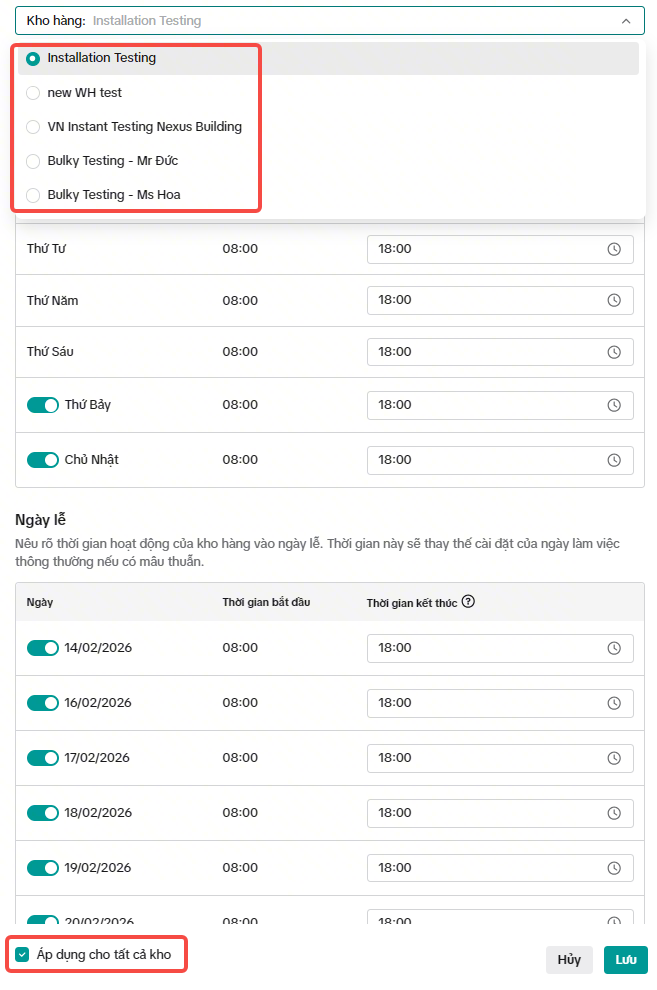Pick Bulky Testing - Mr Đức option
Viewport: 657px width, 990px height.
click(112, 161)
